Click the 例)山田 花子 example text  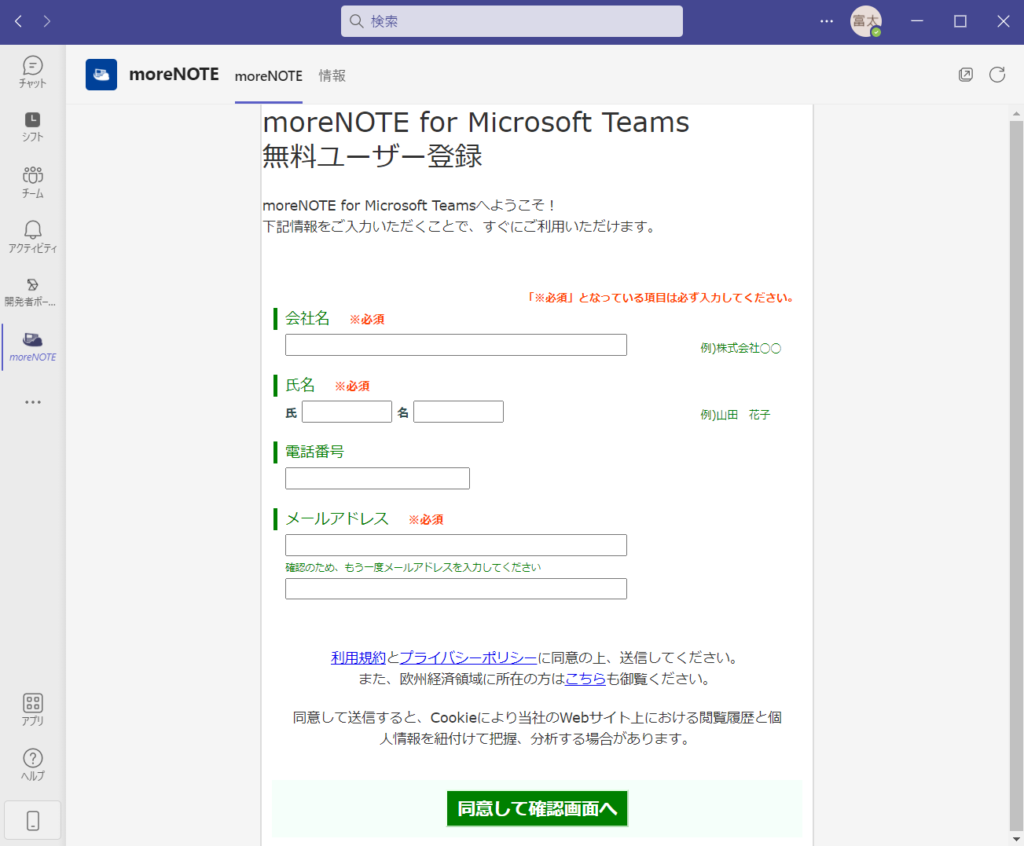click(x=735, y=415)
